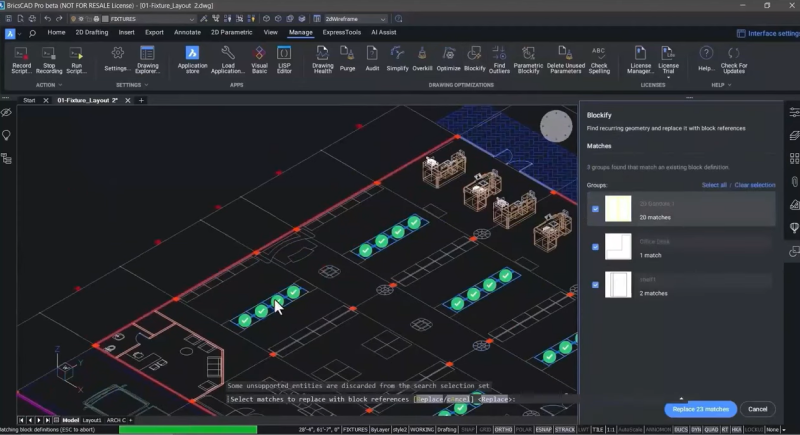Run Check Spelling

599,54
